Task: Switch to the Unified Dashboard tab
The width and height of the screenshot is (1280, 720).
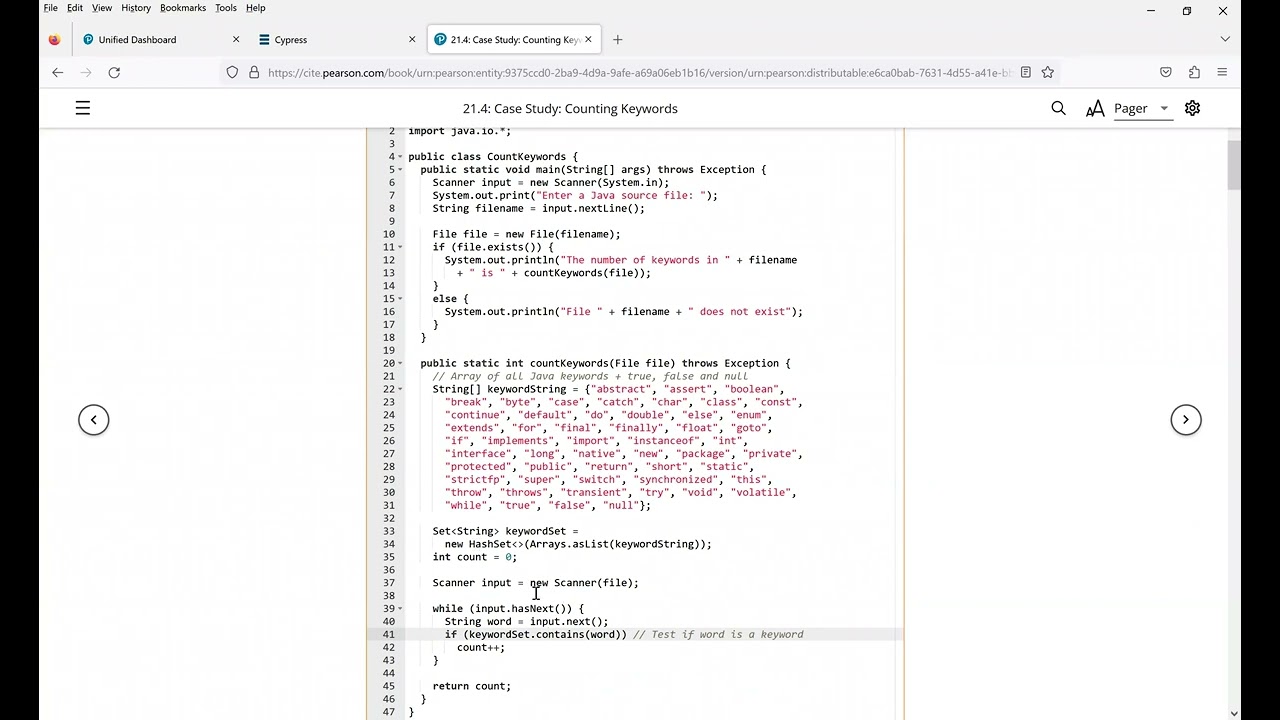Action: point(160,40)
